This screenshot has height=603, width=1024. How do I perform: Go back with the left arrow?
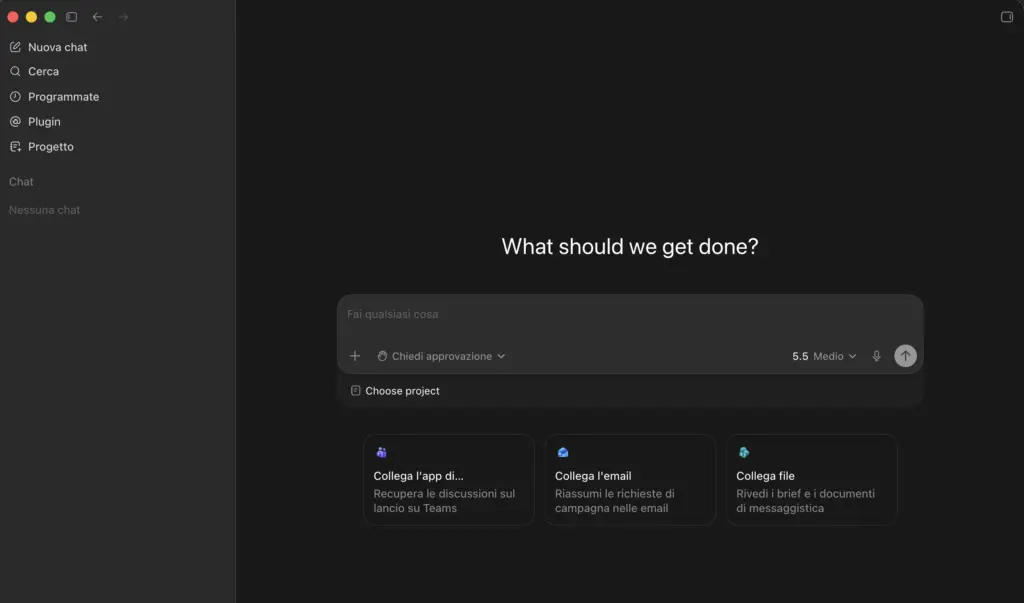pos(97,17)
